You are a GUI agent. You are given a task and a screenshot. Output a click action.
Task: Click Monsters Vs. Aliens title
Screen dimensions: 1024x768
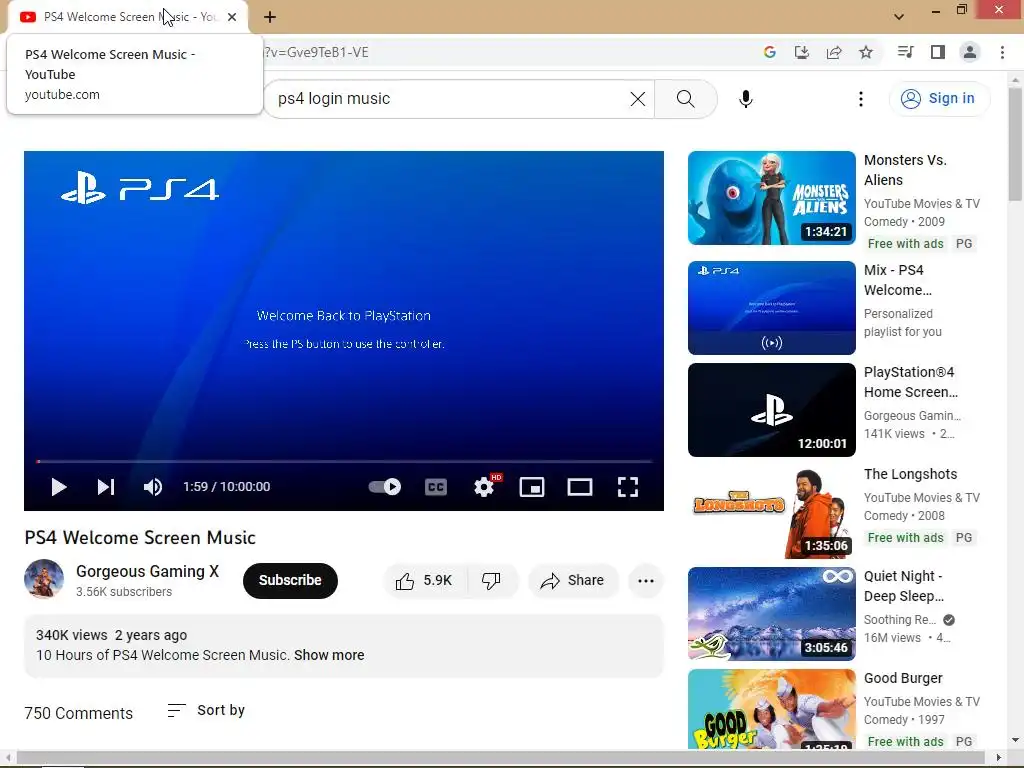tap(905, 170)
